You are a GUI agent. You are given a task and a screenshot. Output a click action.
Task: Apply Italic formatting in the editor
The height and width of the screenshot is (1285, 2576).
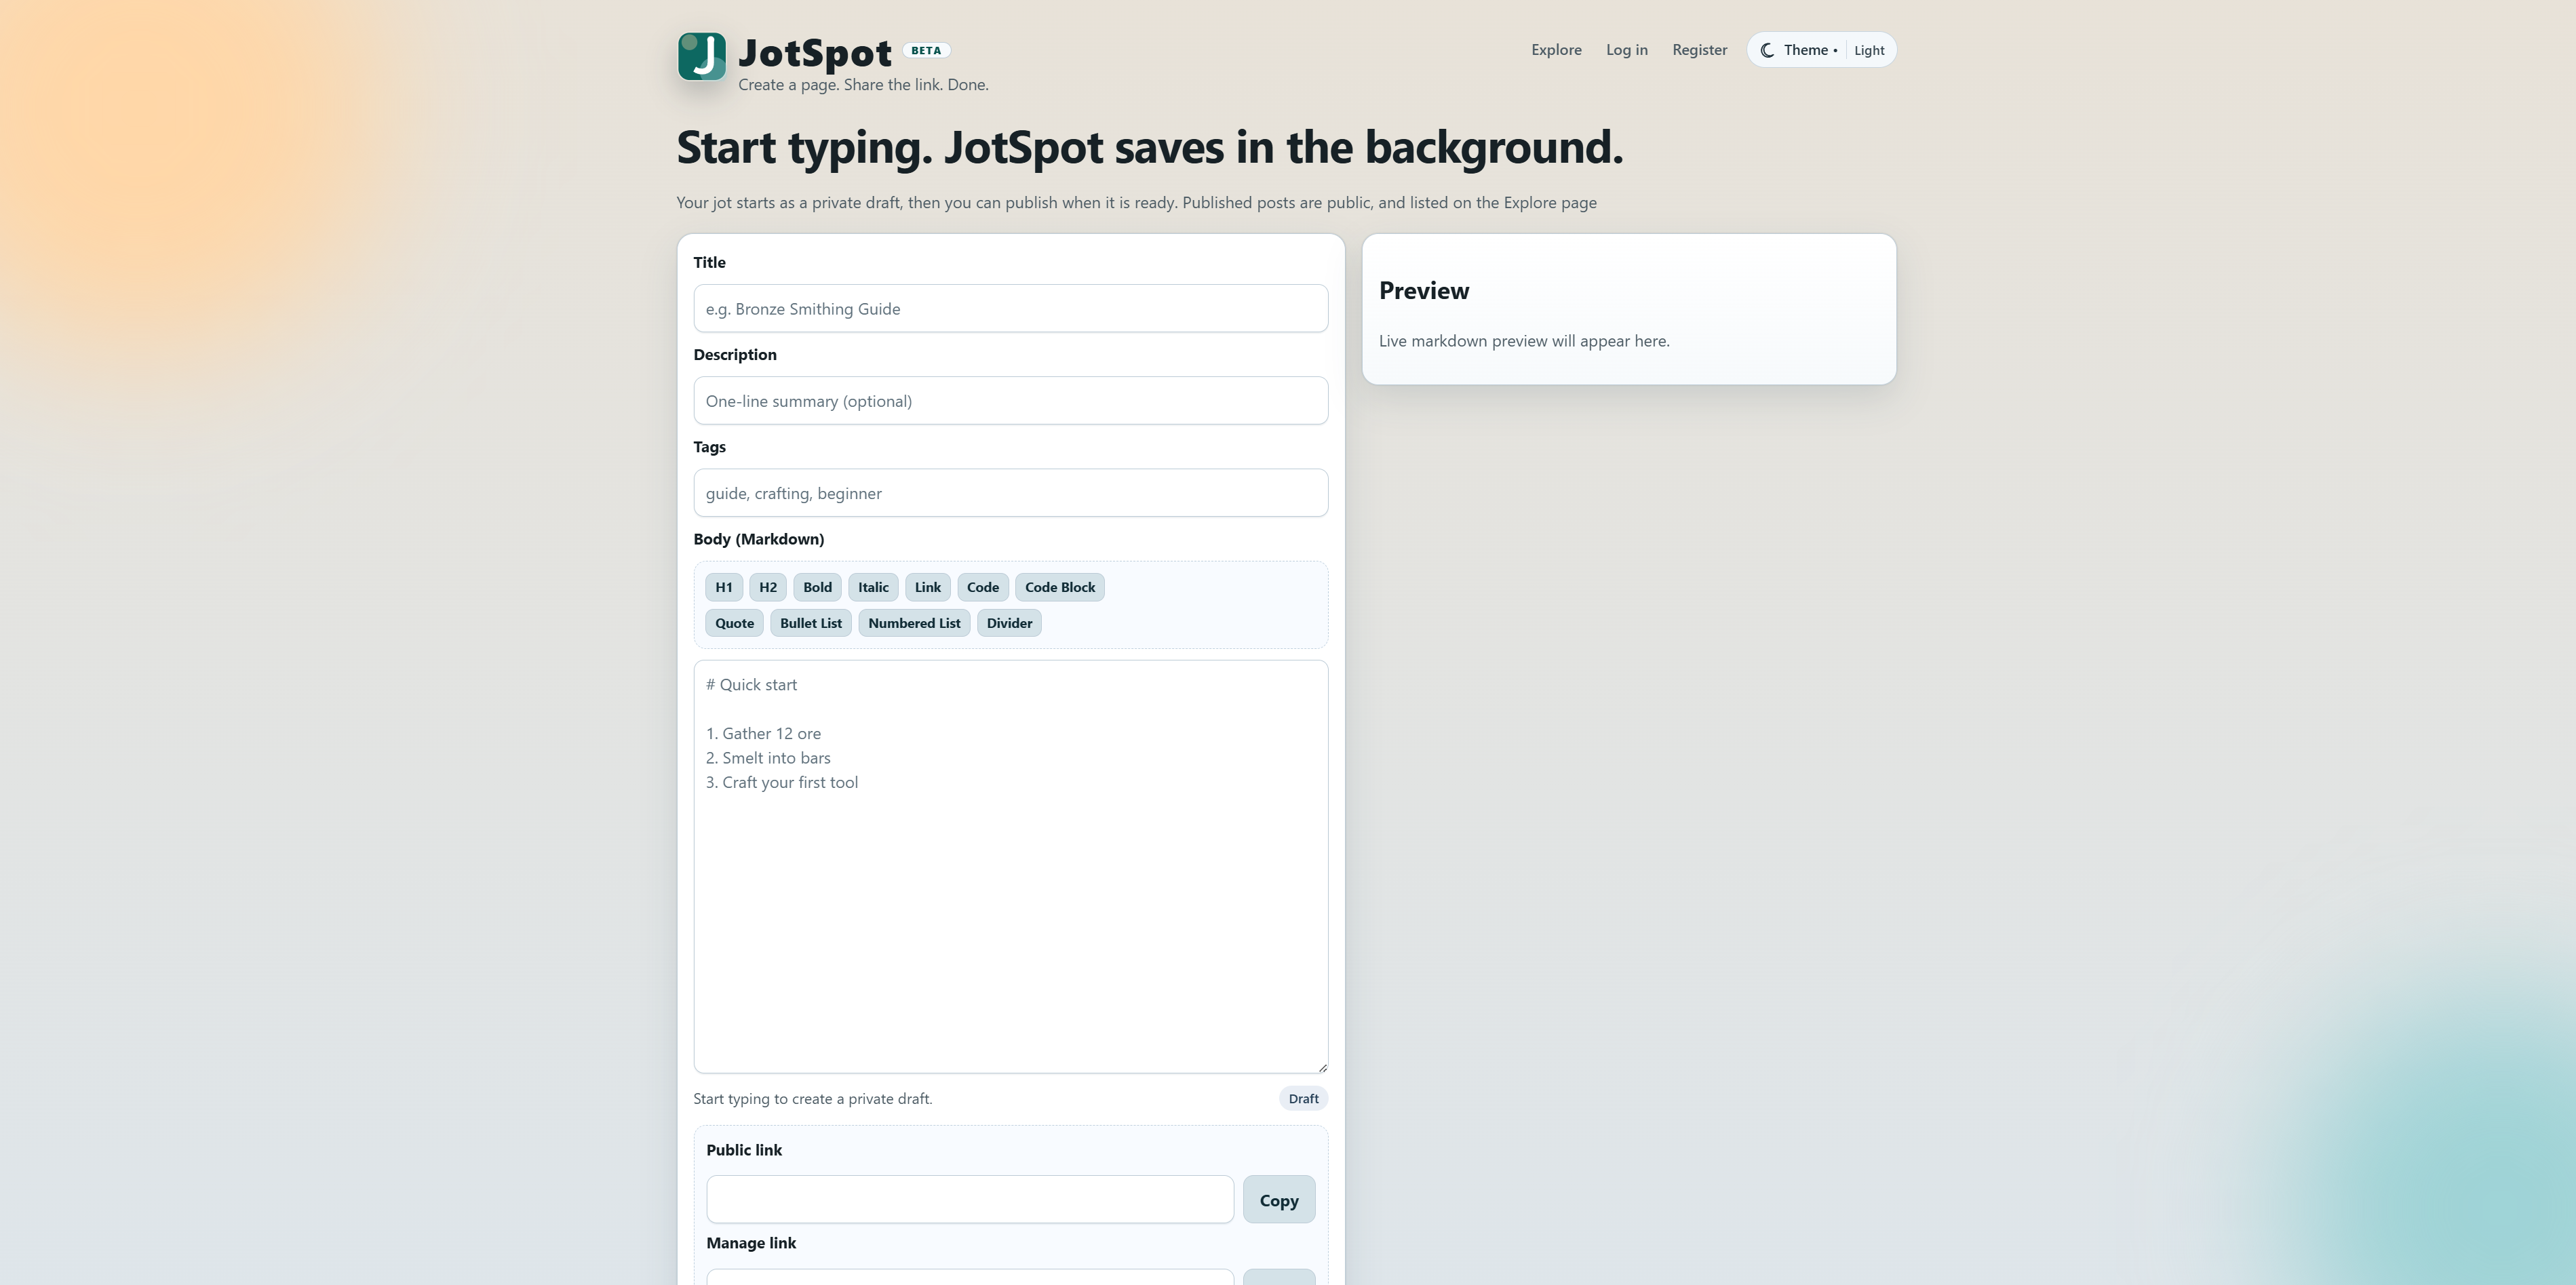872,587
